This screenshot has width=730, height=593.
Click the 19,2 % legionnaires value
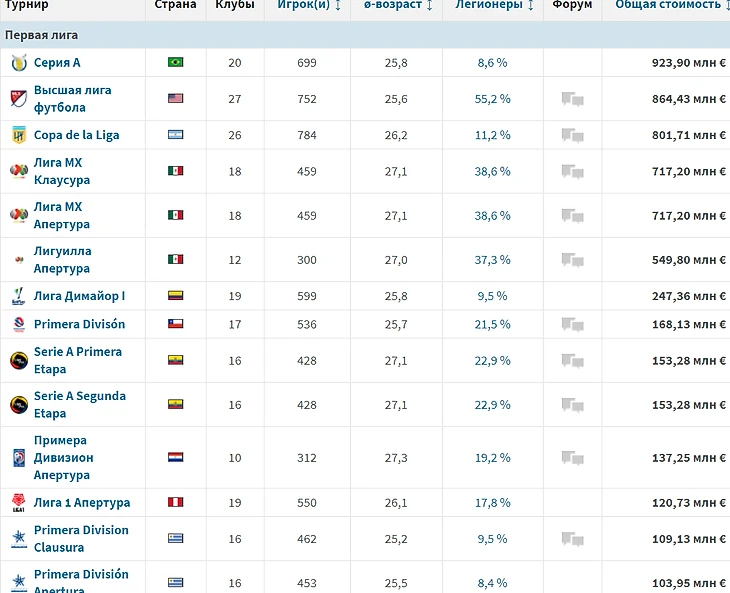coord(493,458)
